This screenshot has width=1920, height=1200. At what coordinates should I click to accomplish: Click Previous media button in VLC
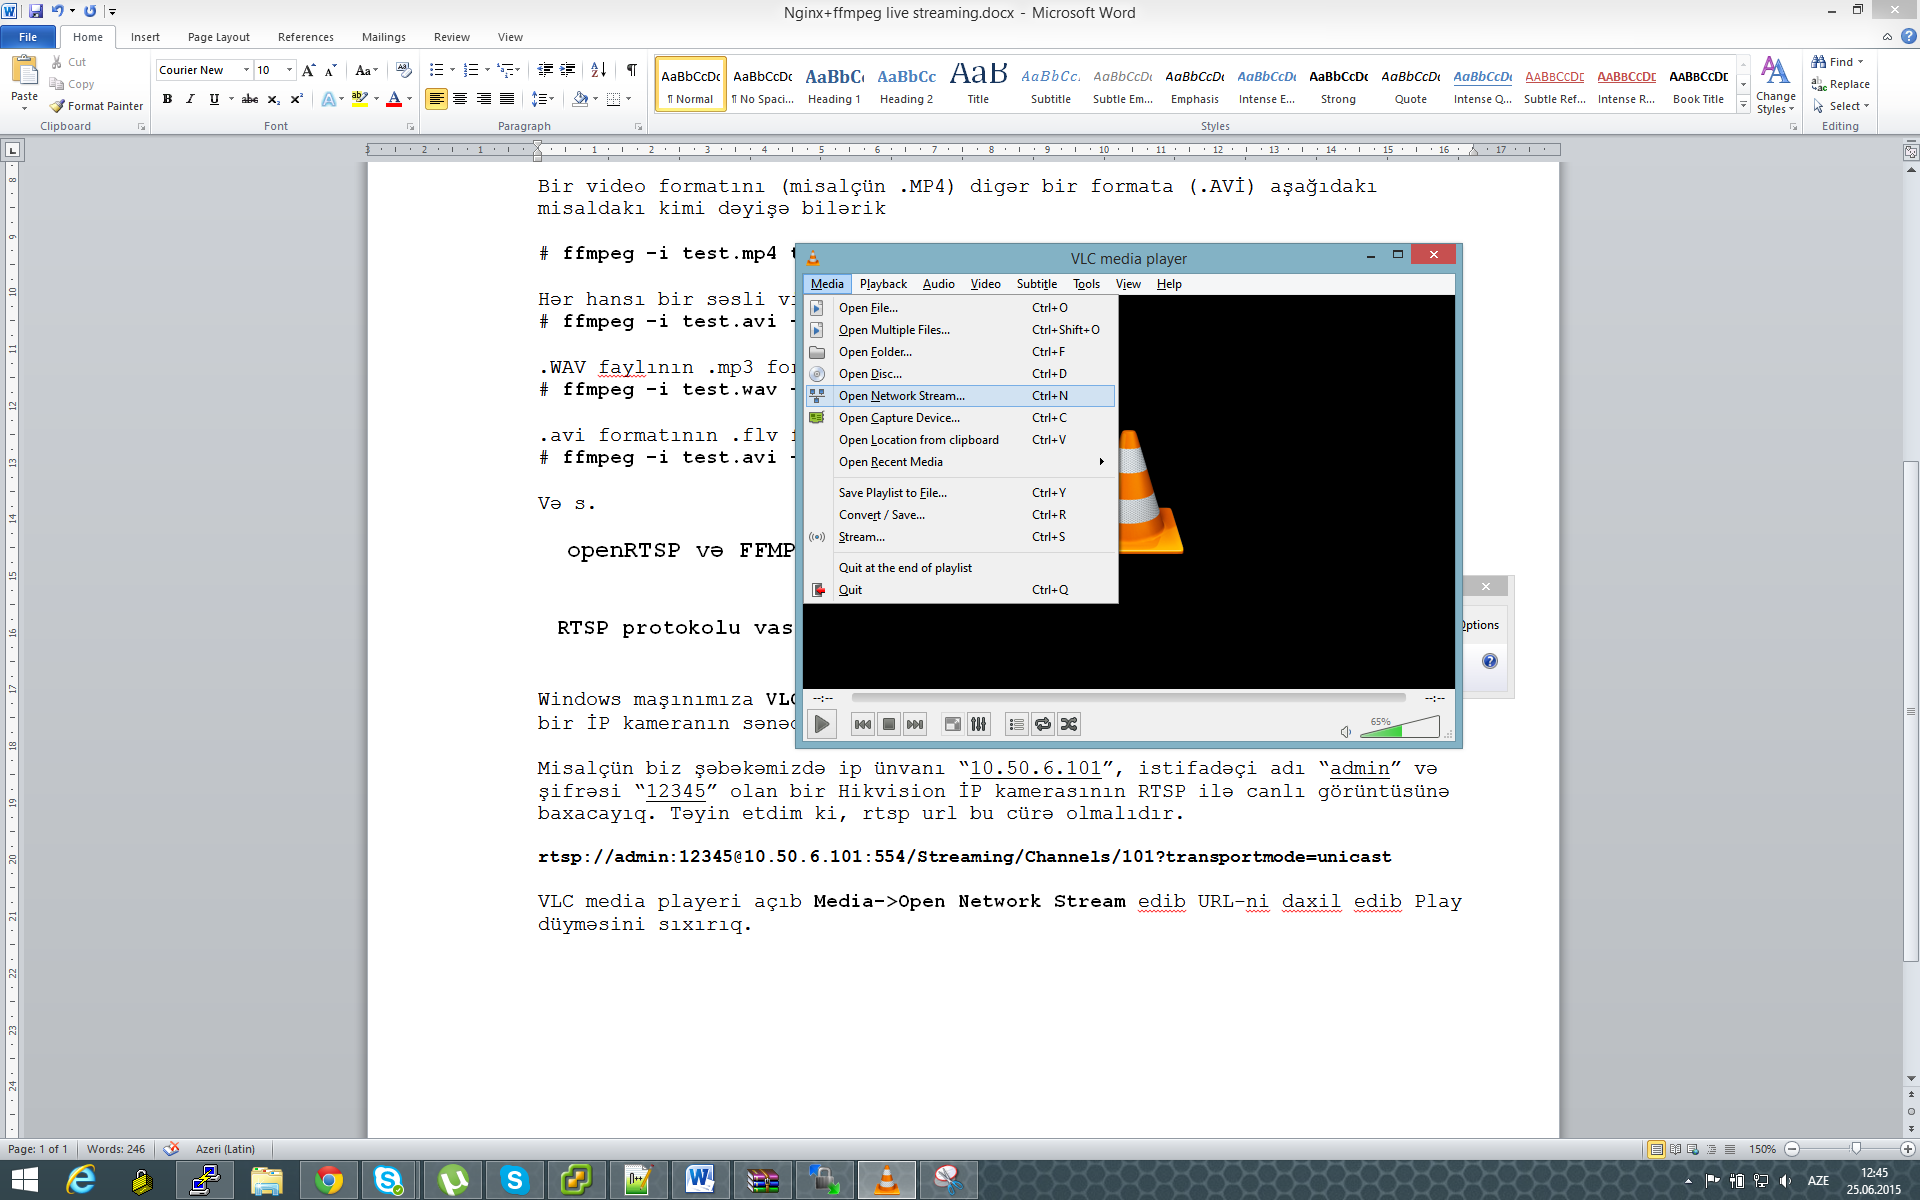click(x=863, y=724)
